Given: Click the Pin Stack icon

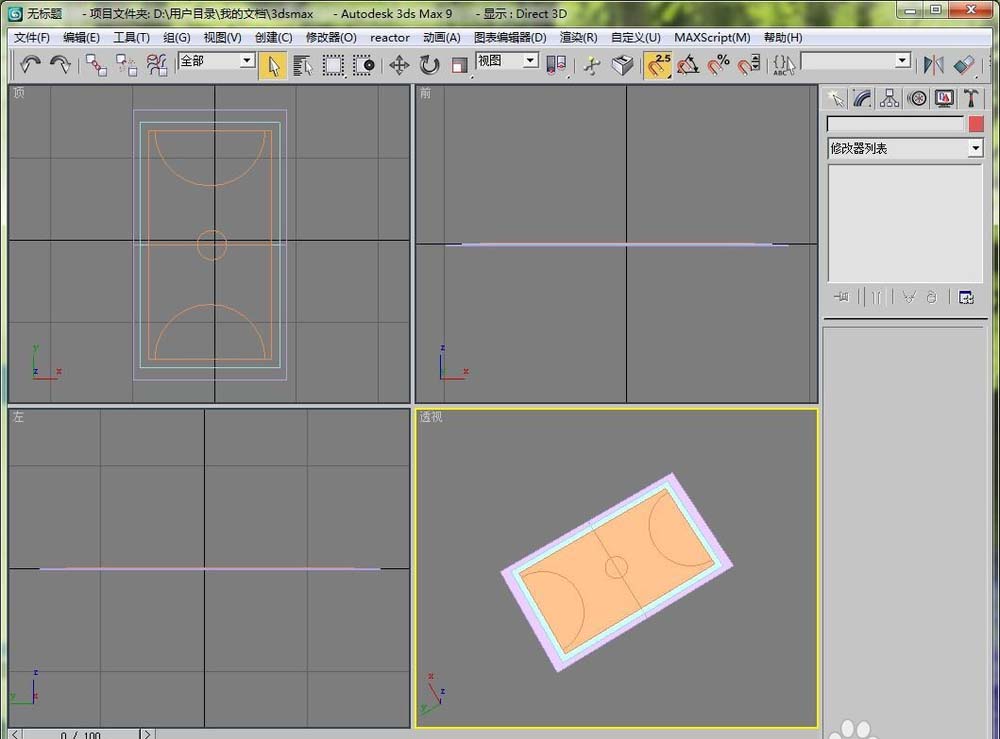Looking at the screenshot, I should pos(841,297).
